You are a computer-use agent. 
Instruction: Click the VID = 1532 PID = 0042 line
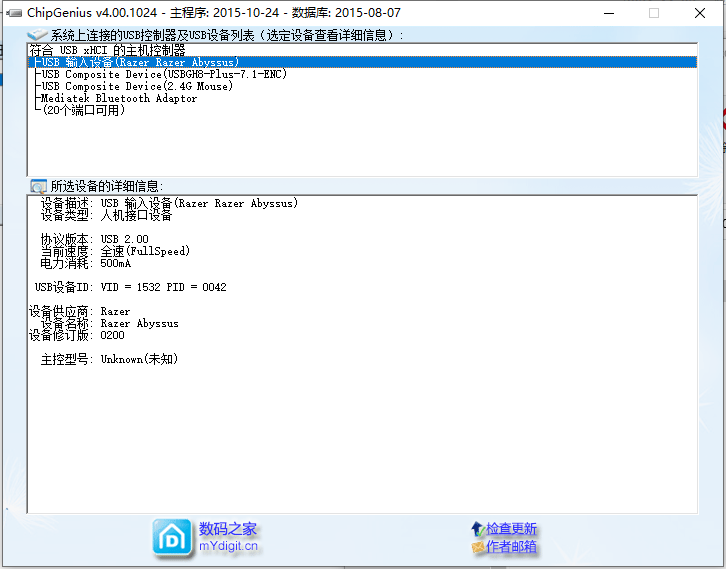(131, 287)
